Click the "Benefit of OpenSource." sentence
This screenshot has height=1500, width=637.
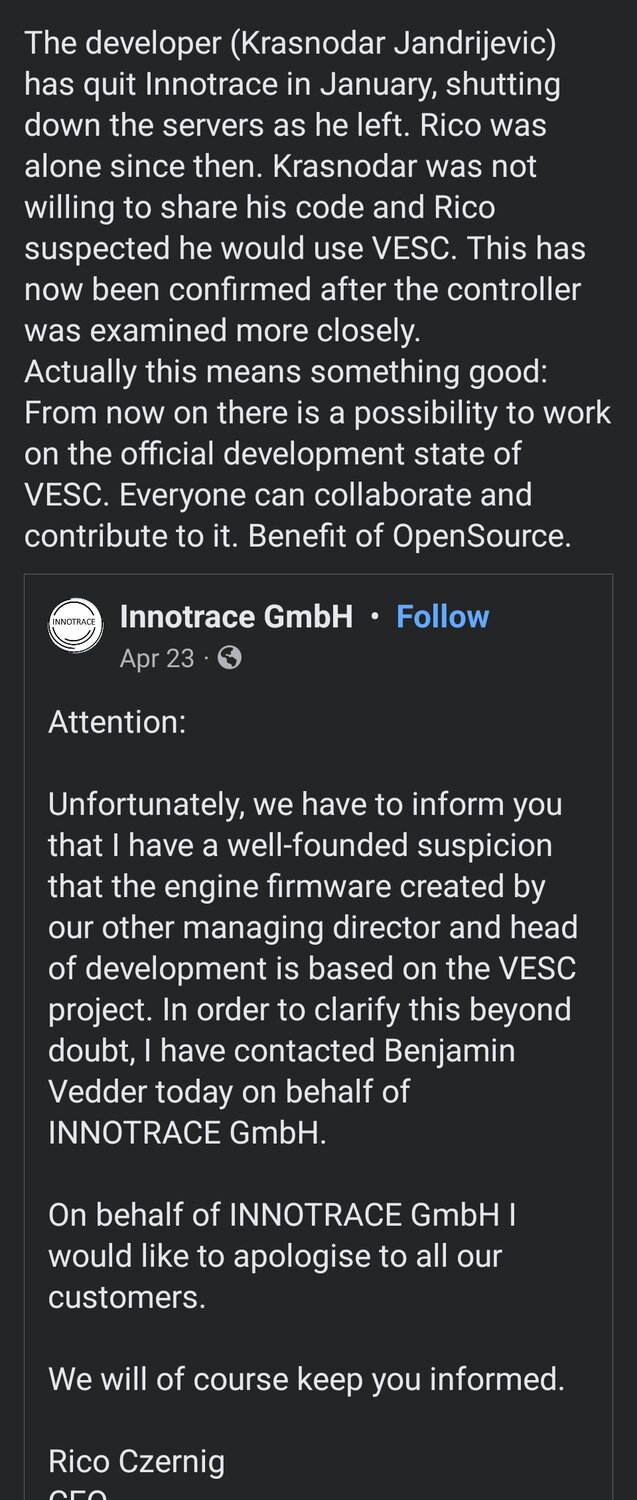(x=410, y=535)
